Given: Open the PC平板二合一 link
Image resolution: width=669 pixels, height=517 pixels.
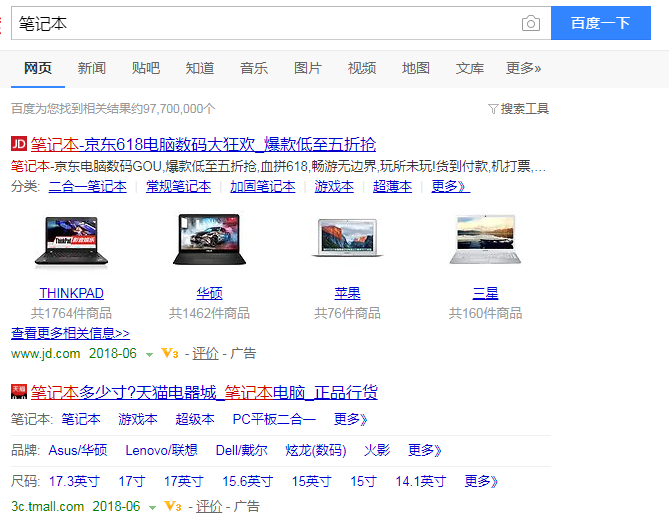Looking at the screenshot, I should coord(274,419).
